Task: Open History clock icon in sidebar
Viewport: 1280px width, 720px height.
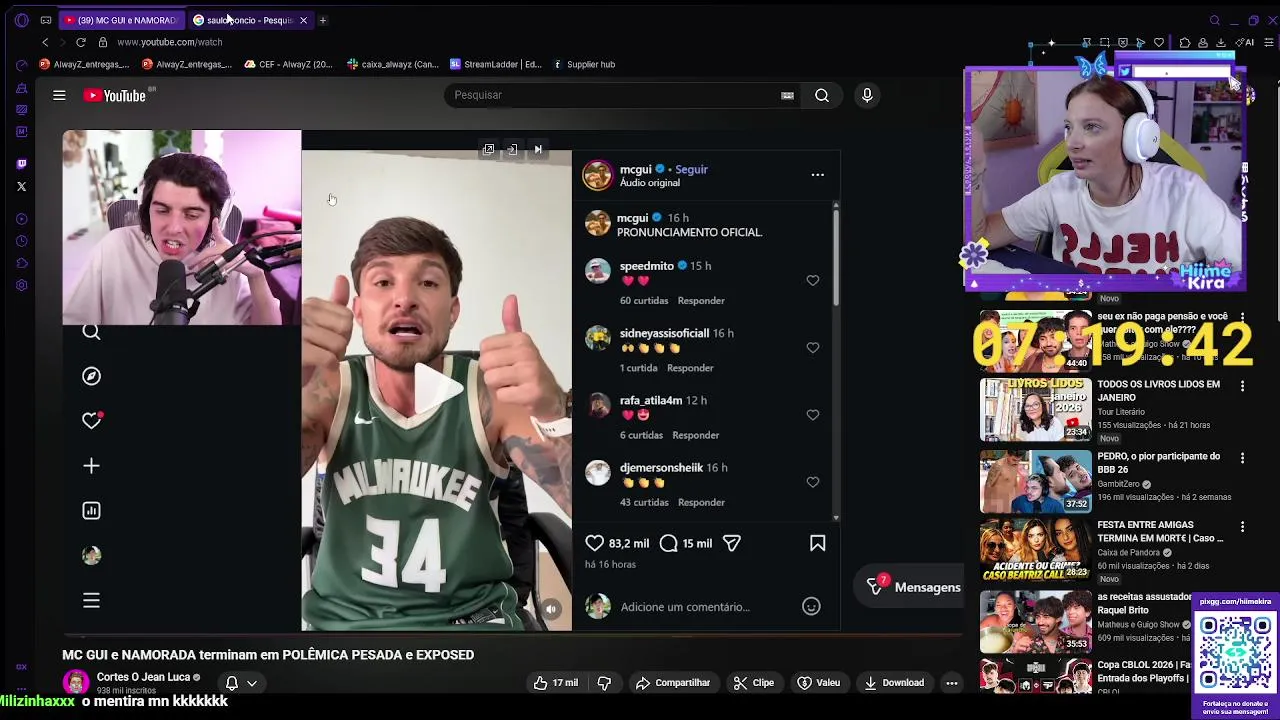Action: pos(22,241)
